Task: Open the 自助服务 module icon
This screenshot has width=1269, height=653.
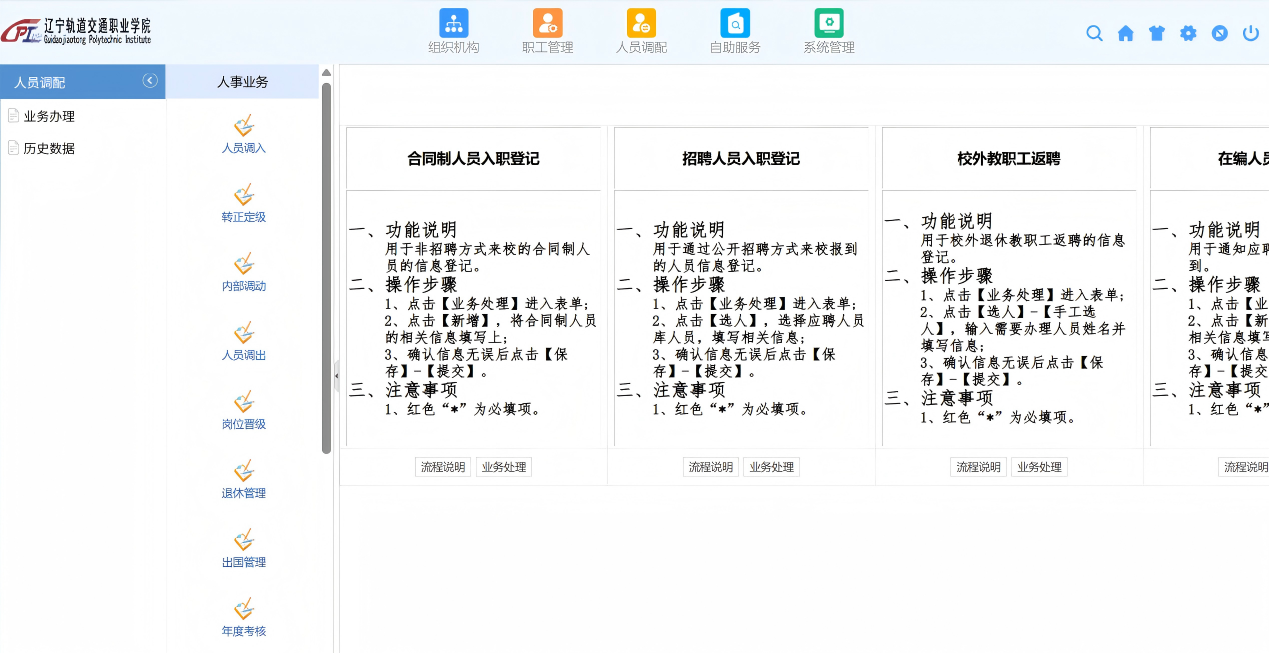Action: pos(735,24)
